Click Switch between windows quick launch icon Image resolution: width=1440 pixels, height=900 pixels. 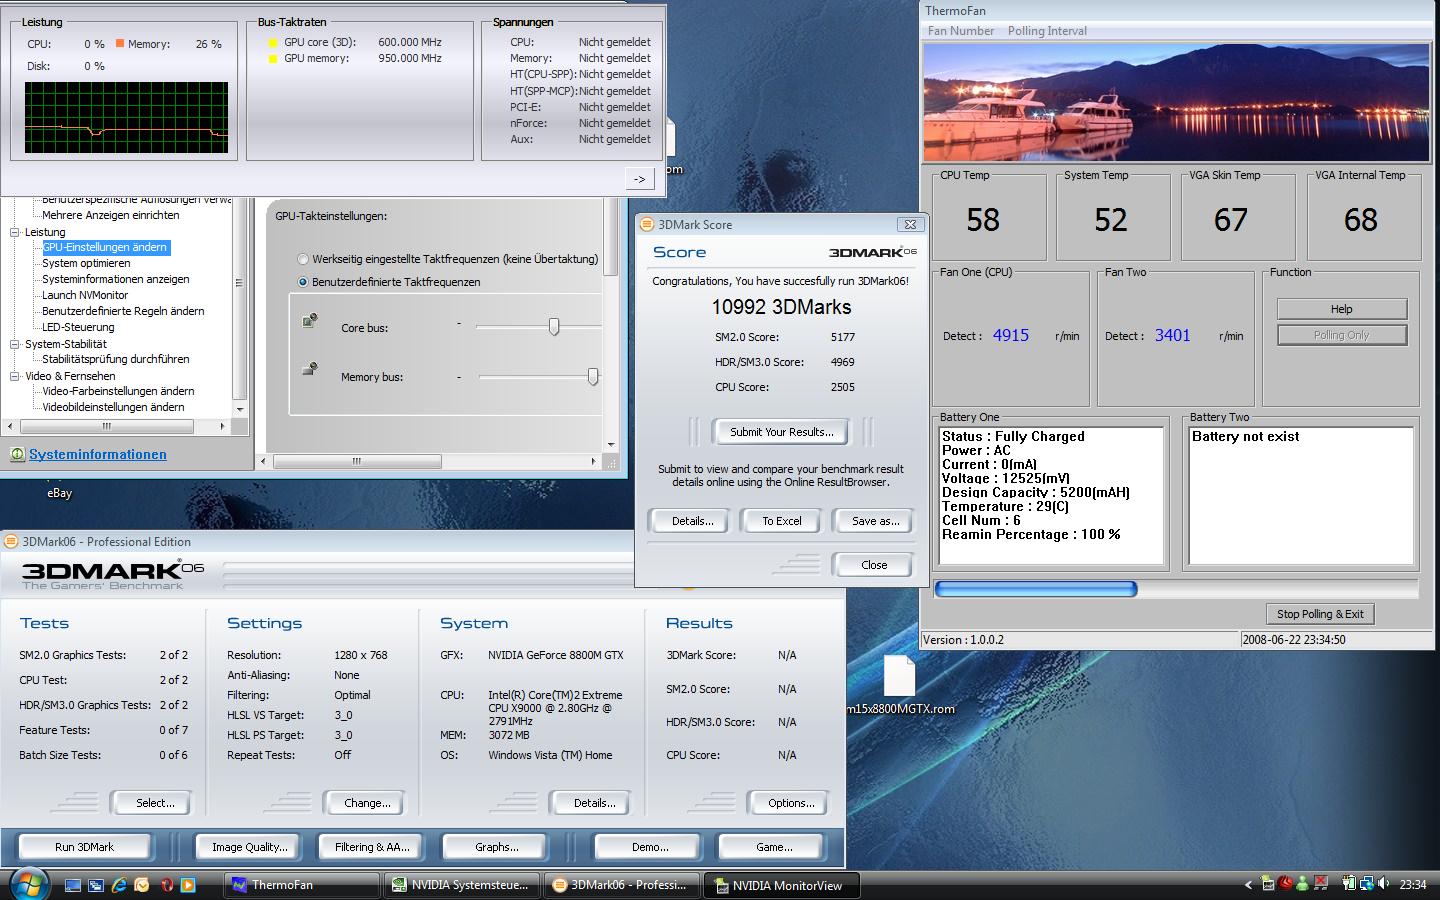tap(96, 885)
